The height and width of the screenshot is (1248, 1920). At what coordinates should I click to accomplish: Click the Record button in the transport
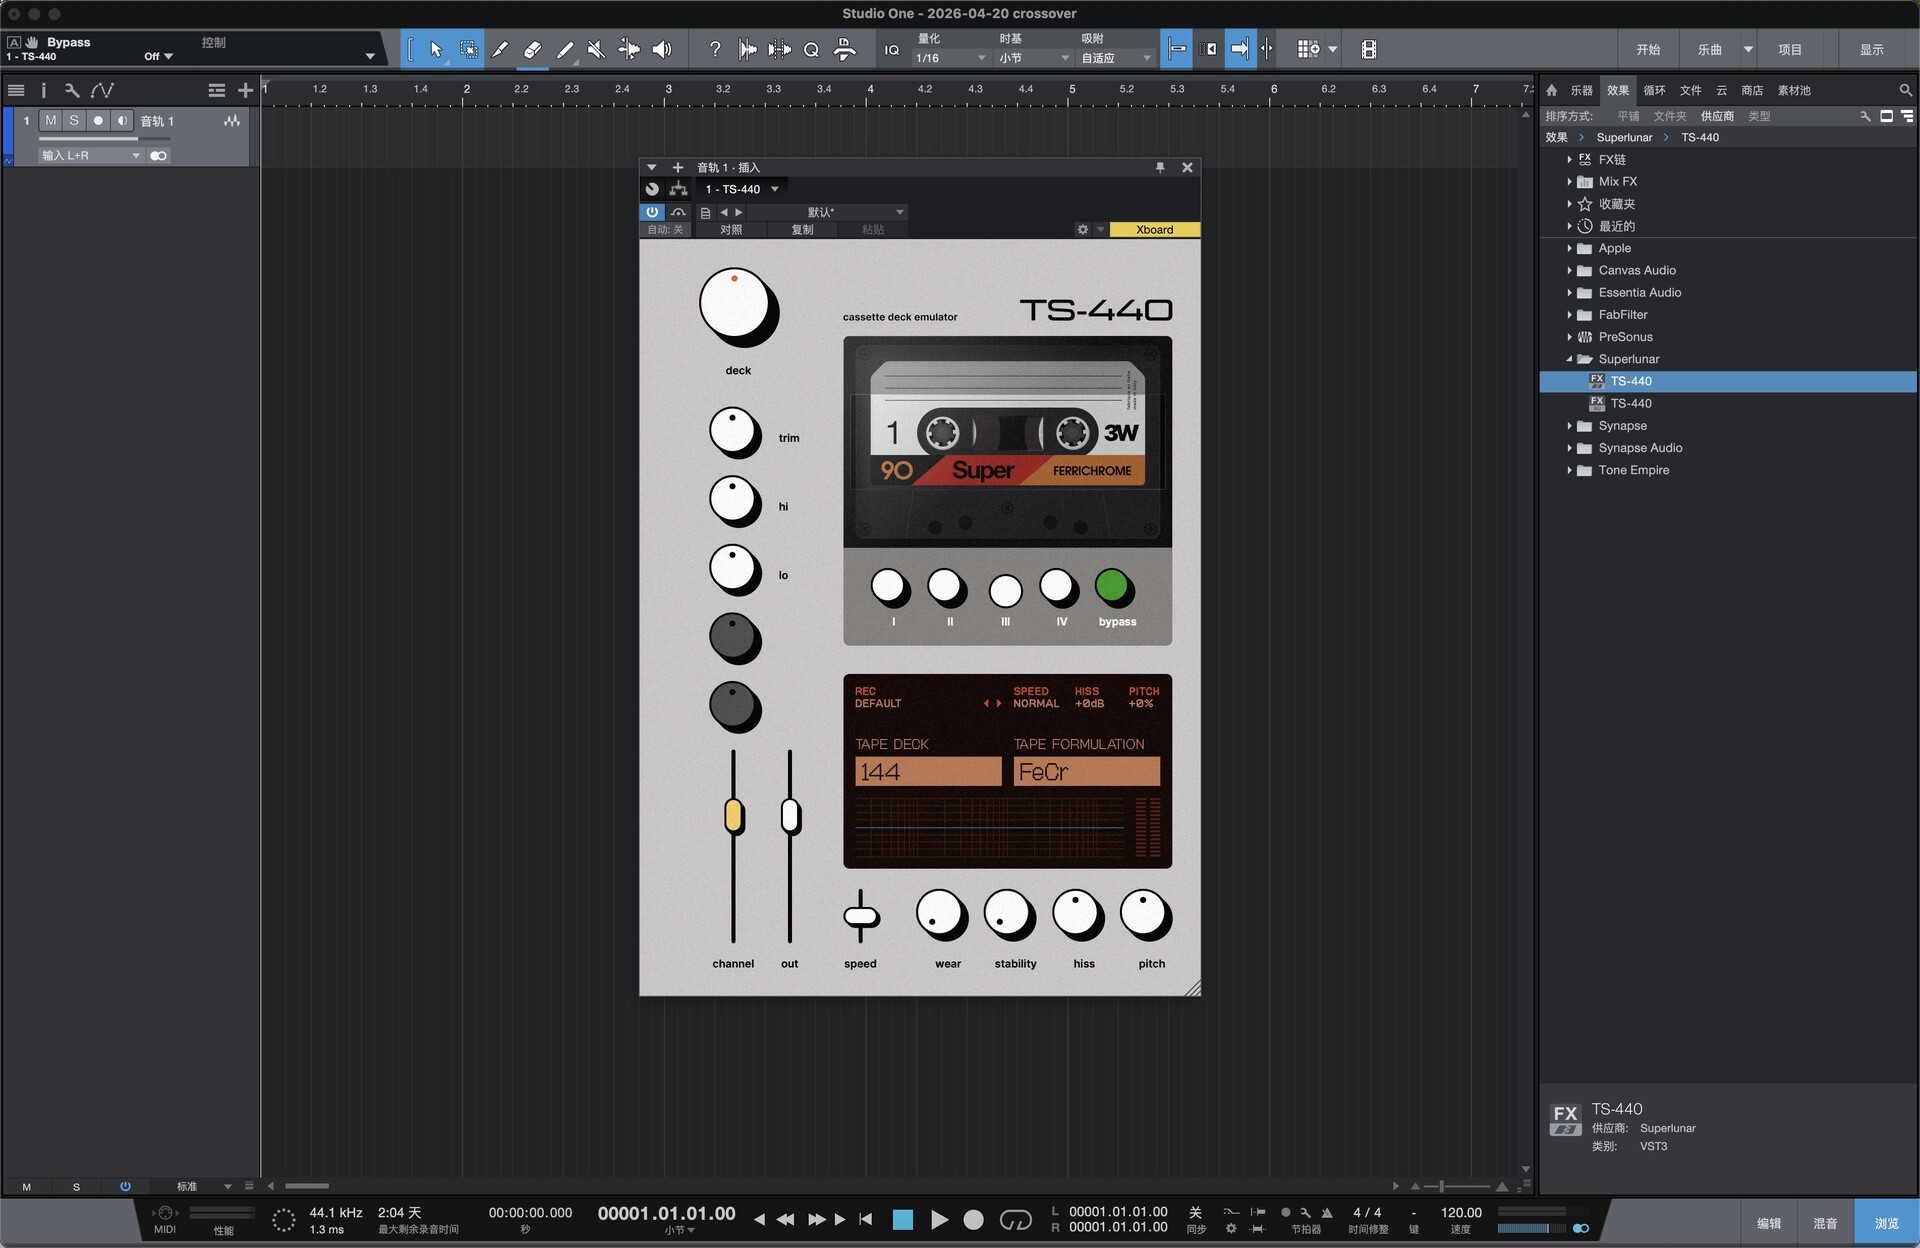[973, 1219]
